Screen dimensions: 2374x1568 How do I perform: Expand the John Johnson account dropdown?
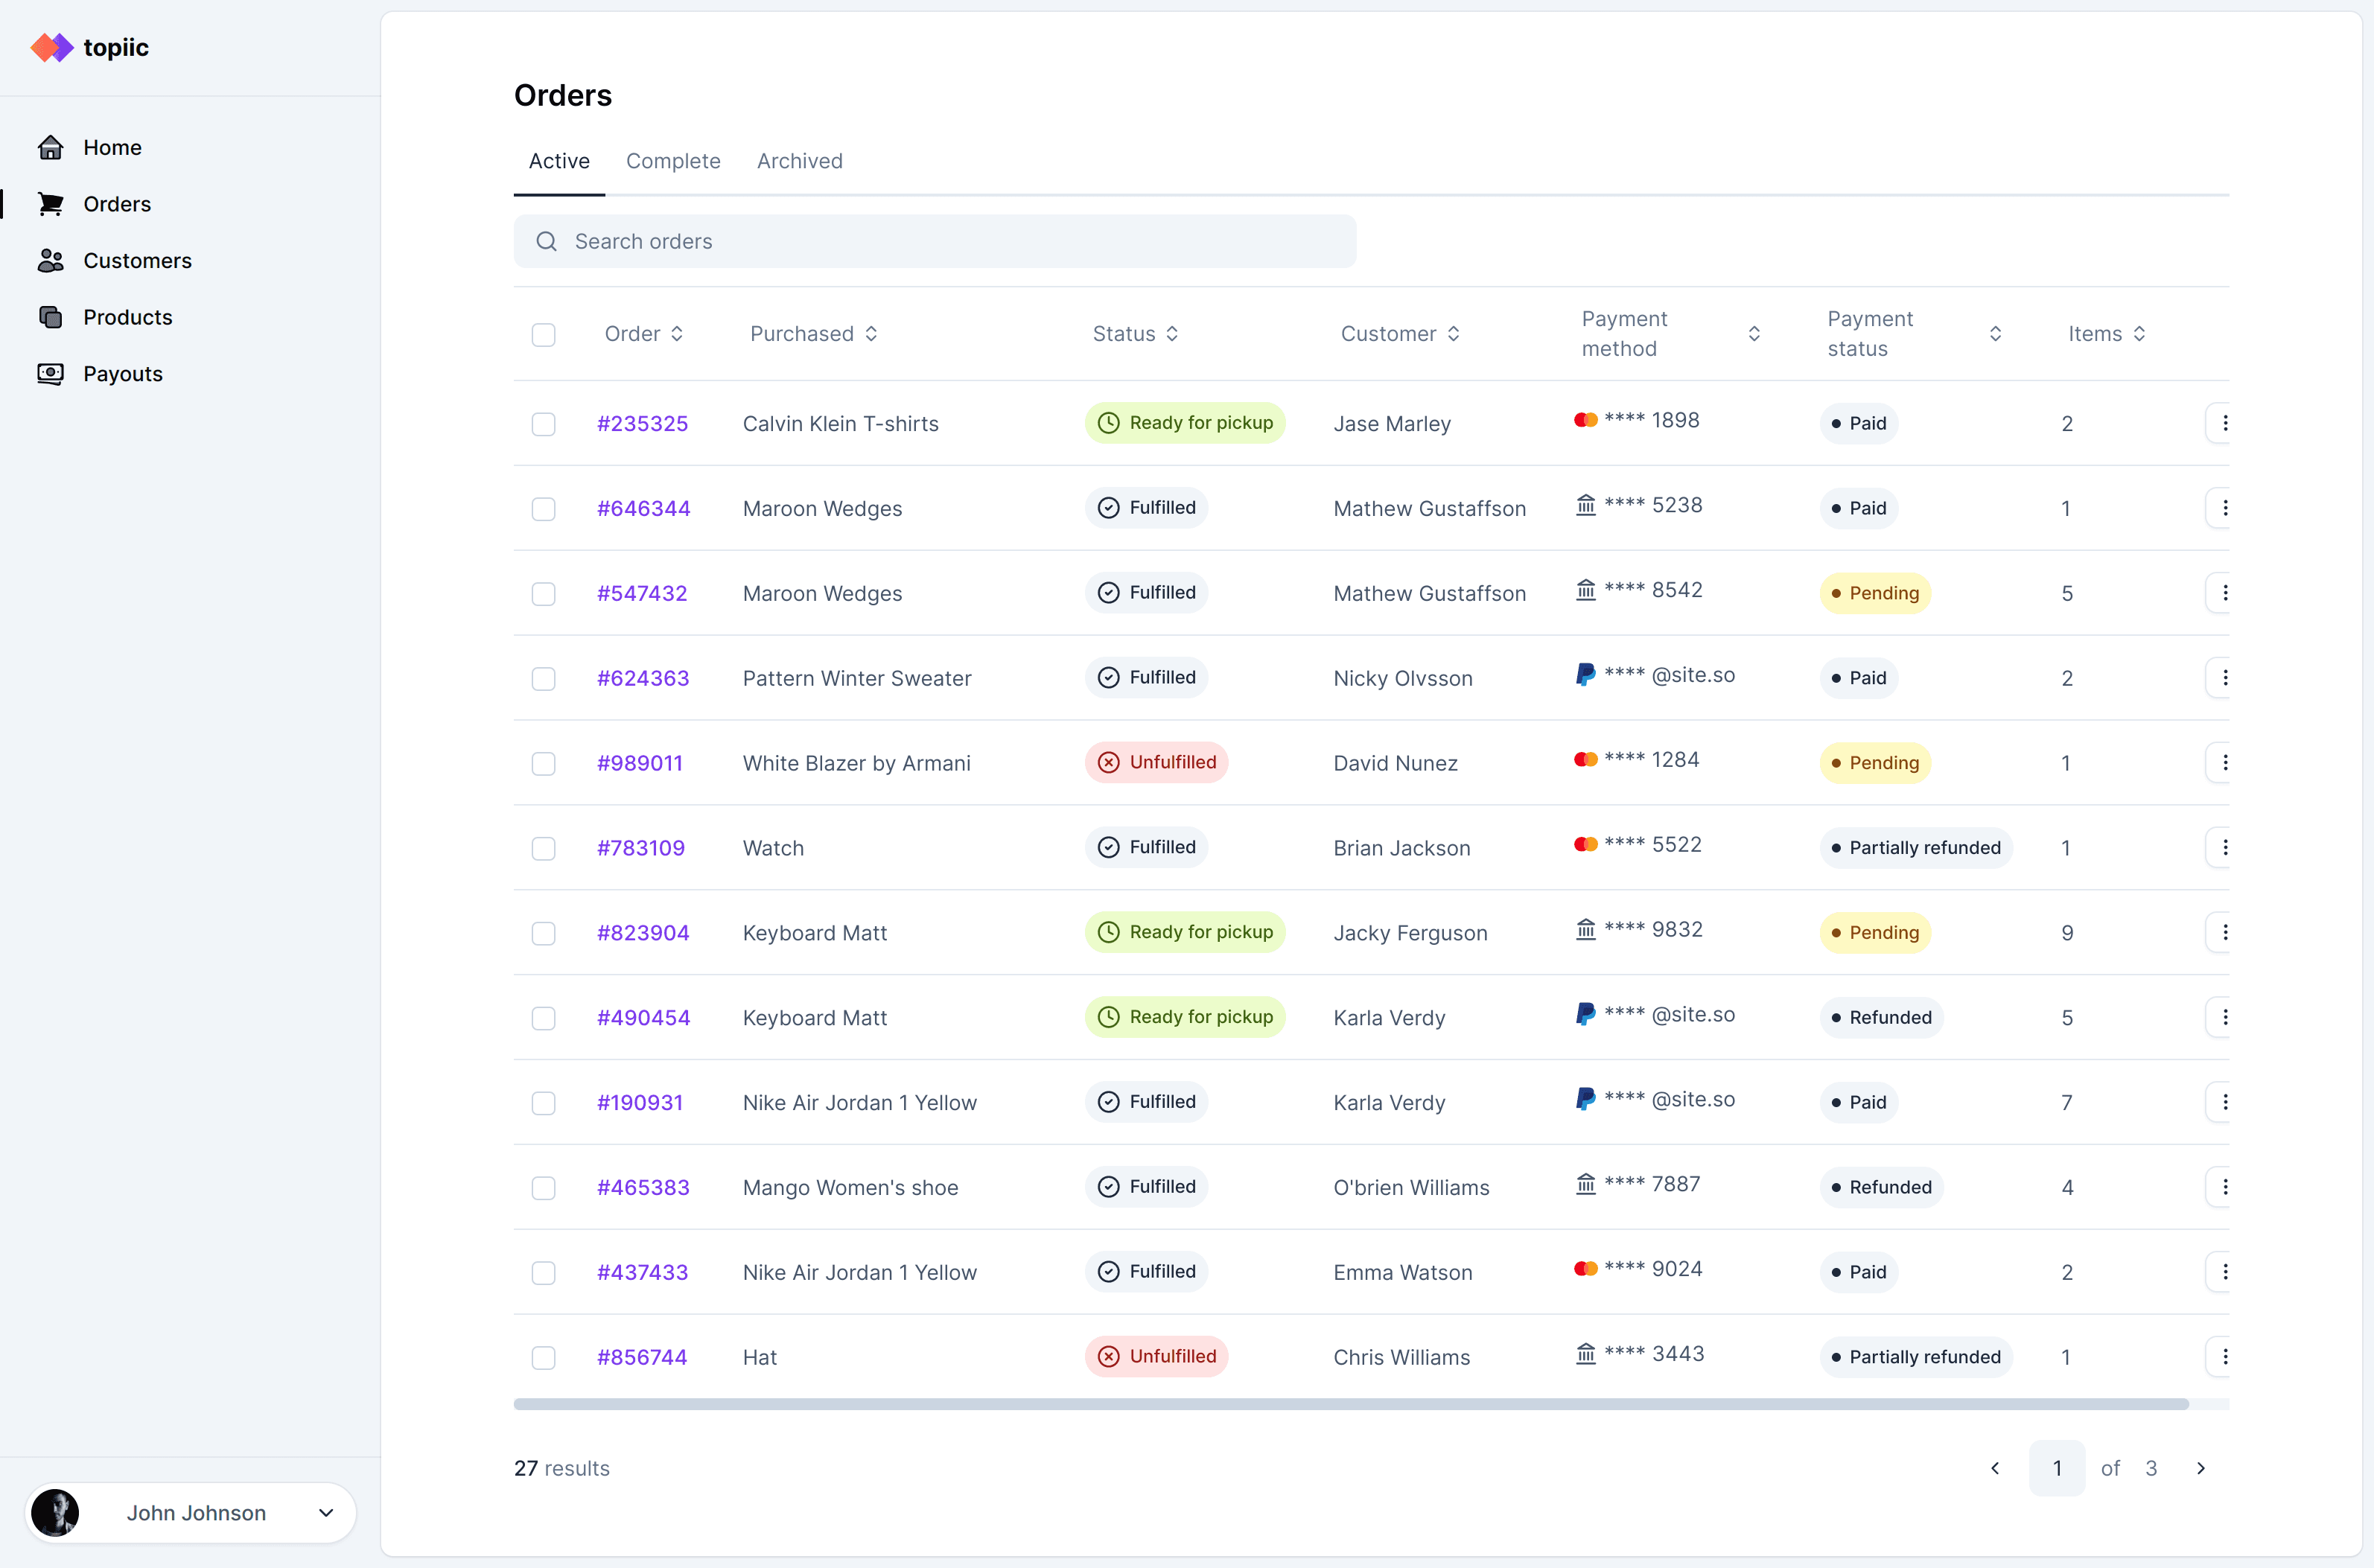[326, 1513]
